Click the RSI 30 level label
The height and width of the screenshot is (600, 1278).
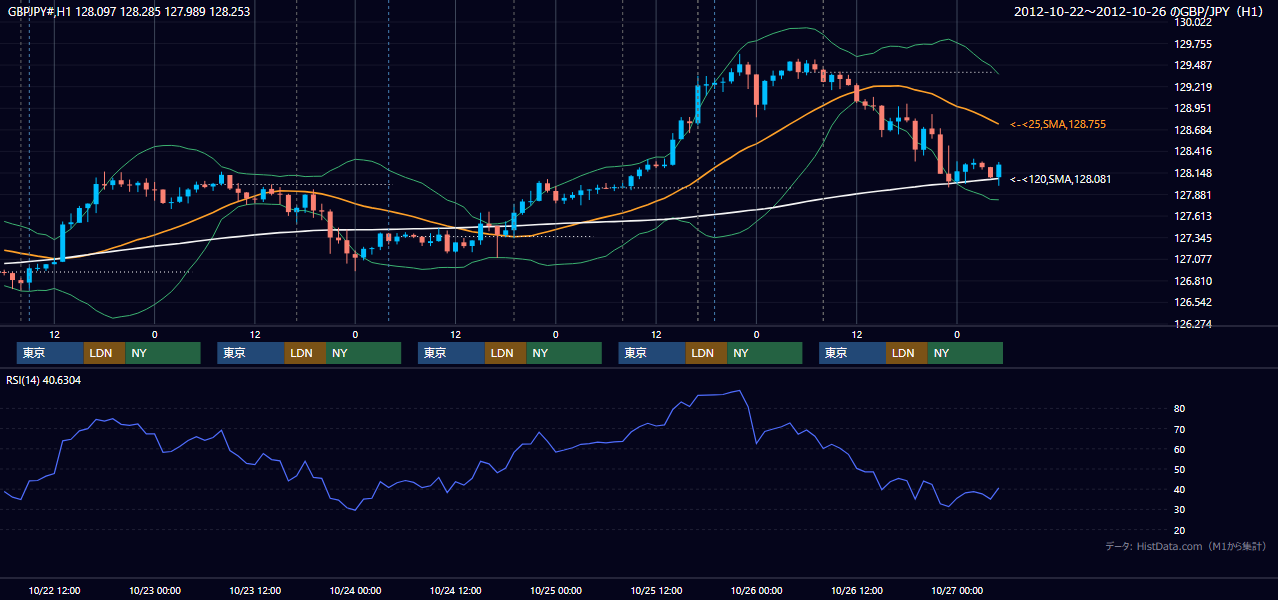tap(1180, 510)
